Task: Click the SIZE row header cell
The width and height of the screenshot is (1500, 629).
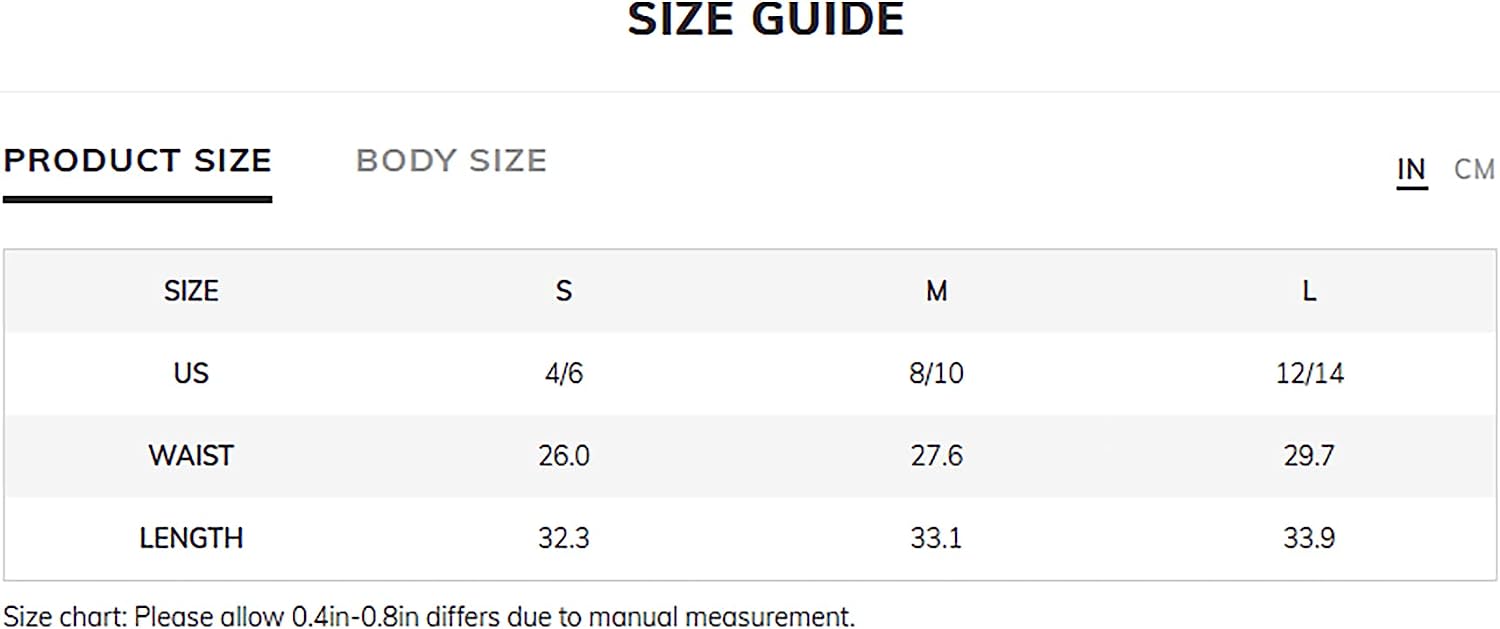Action: [191, 291]
